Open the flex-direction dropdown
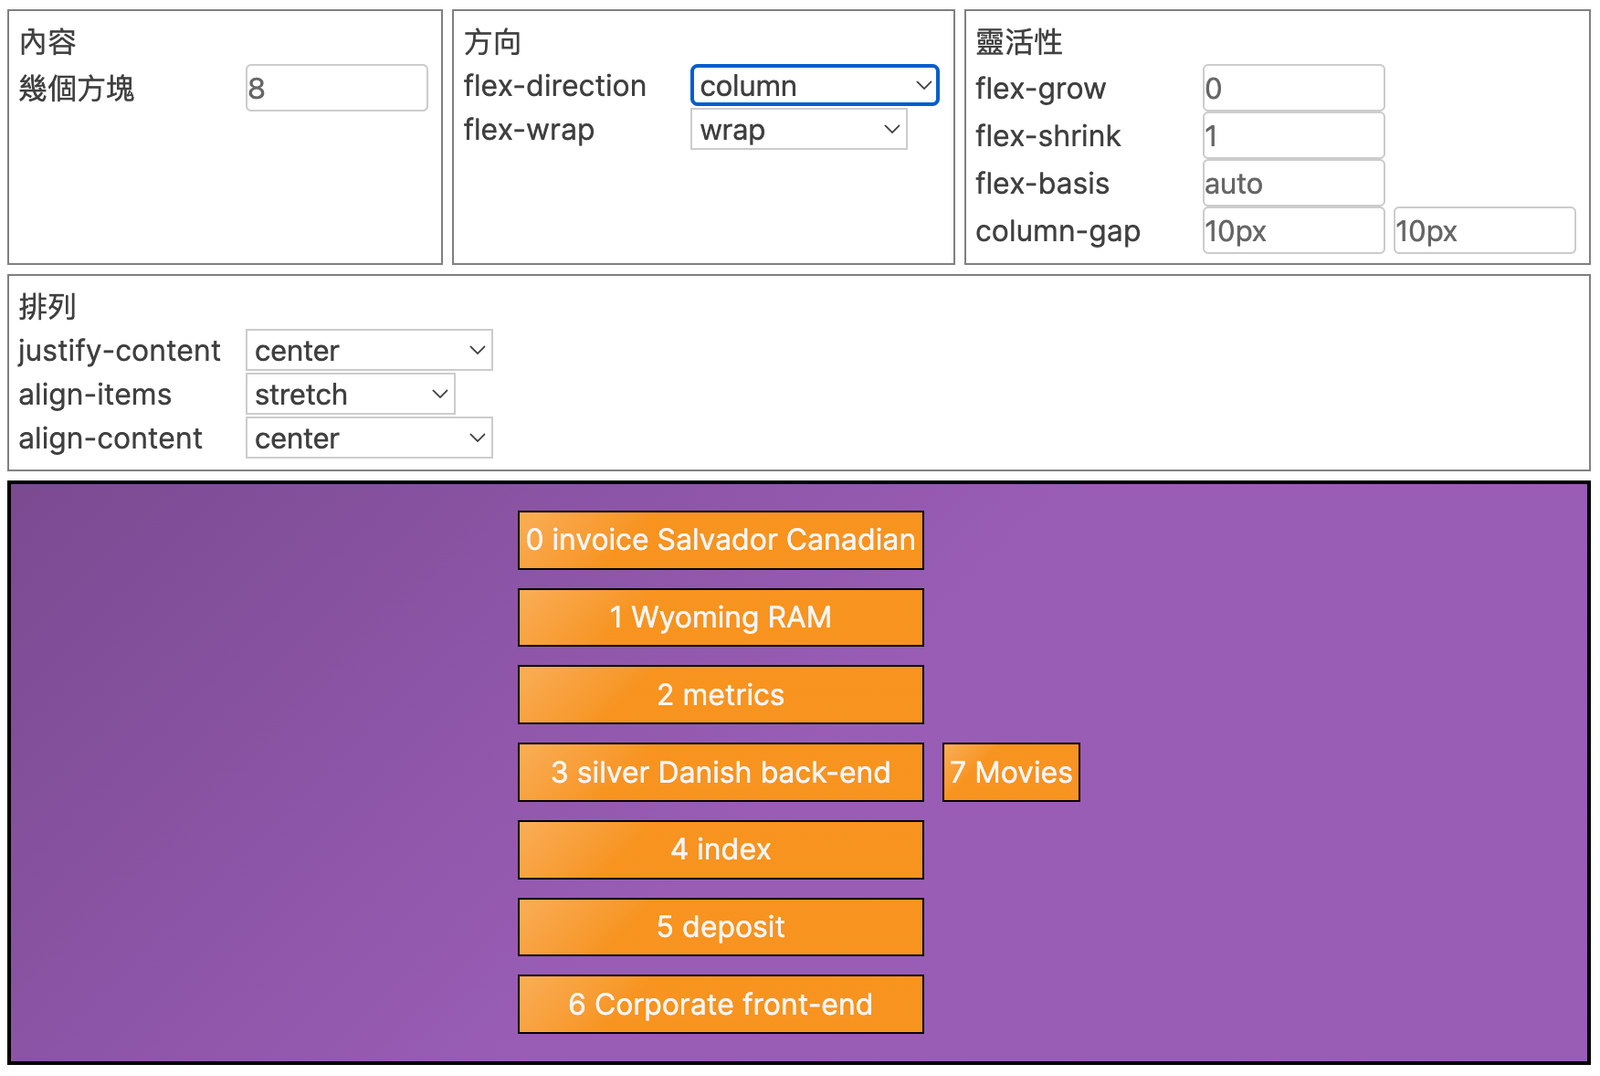 (814, 86)
